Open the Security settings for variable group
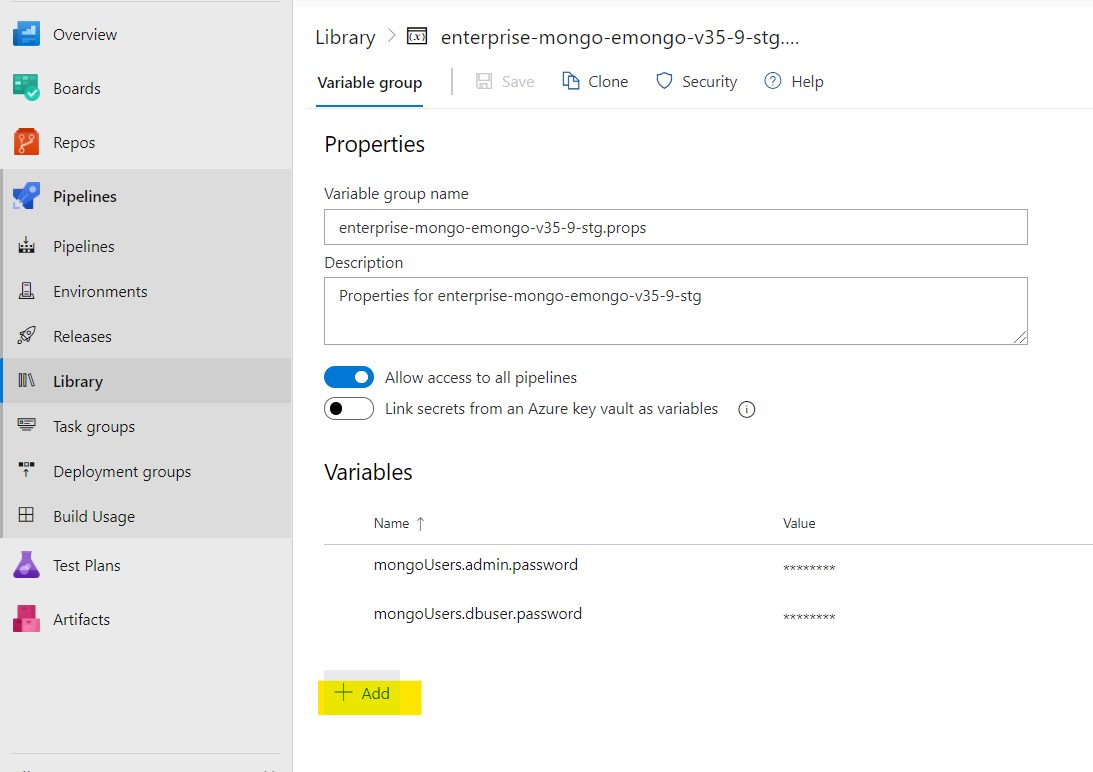Image resolution: width=1093 pixels, height=772 pixels. 696,82
